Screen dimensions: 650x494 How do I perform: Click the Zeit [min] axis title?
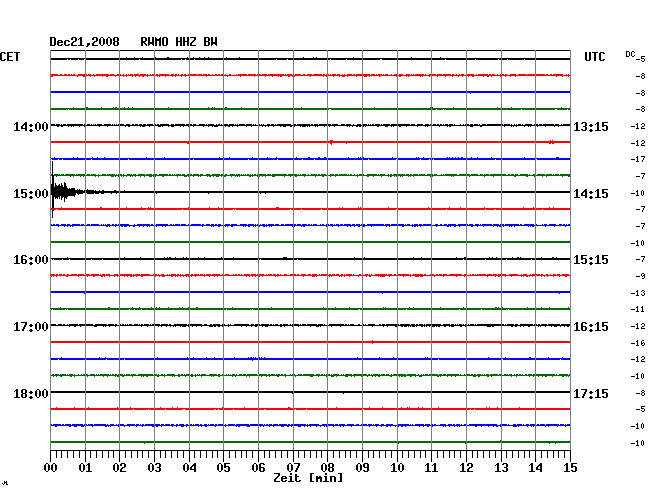click(x=308, y=478)
